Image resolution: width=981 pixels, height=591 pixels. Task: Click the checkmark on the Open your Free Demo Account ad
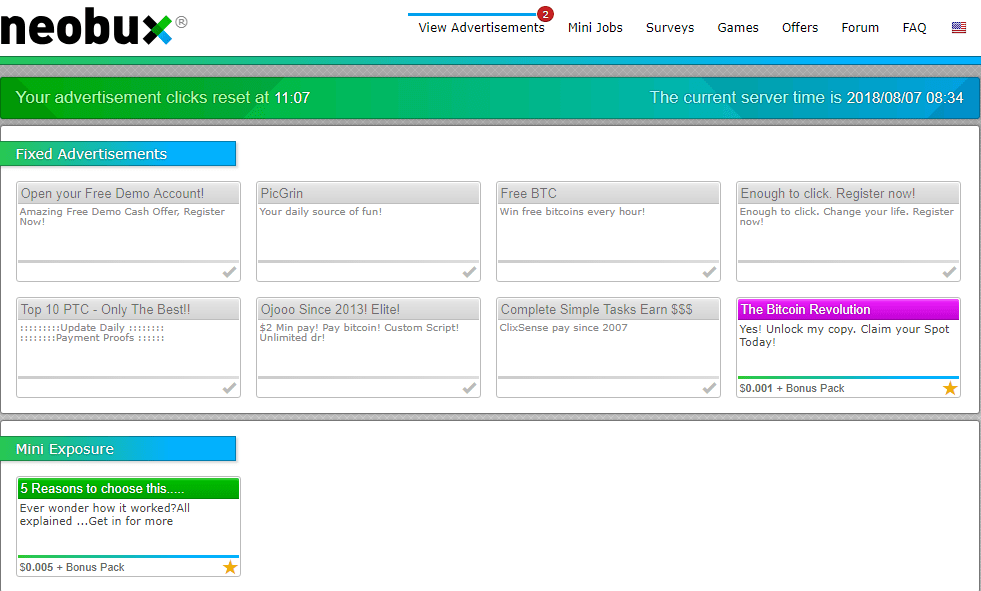230,272
